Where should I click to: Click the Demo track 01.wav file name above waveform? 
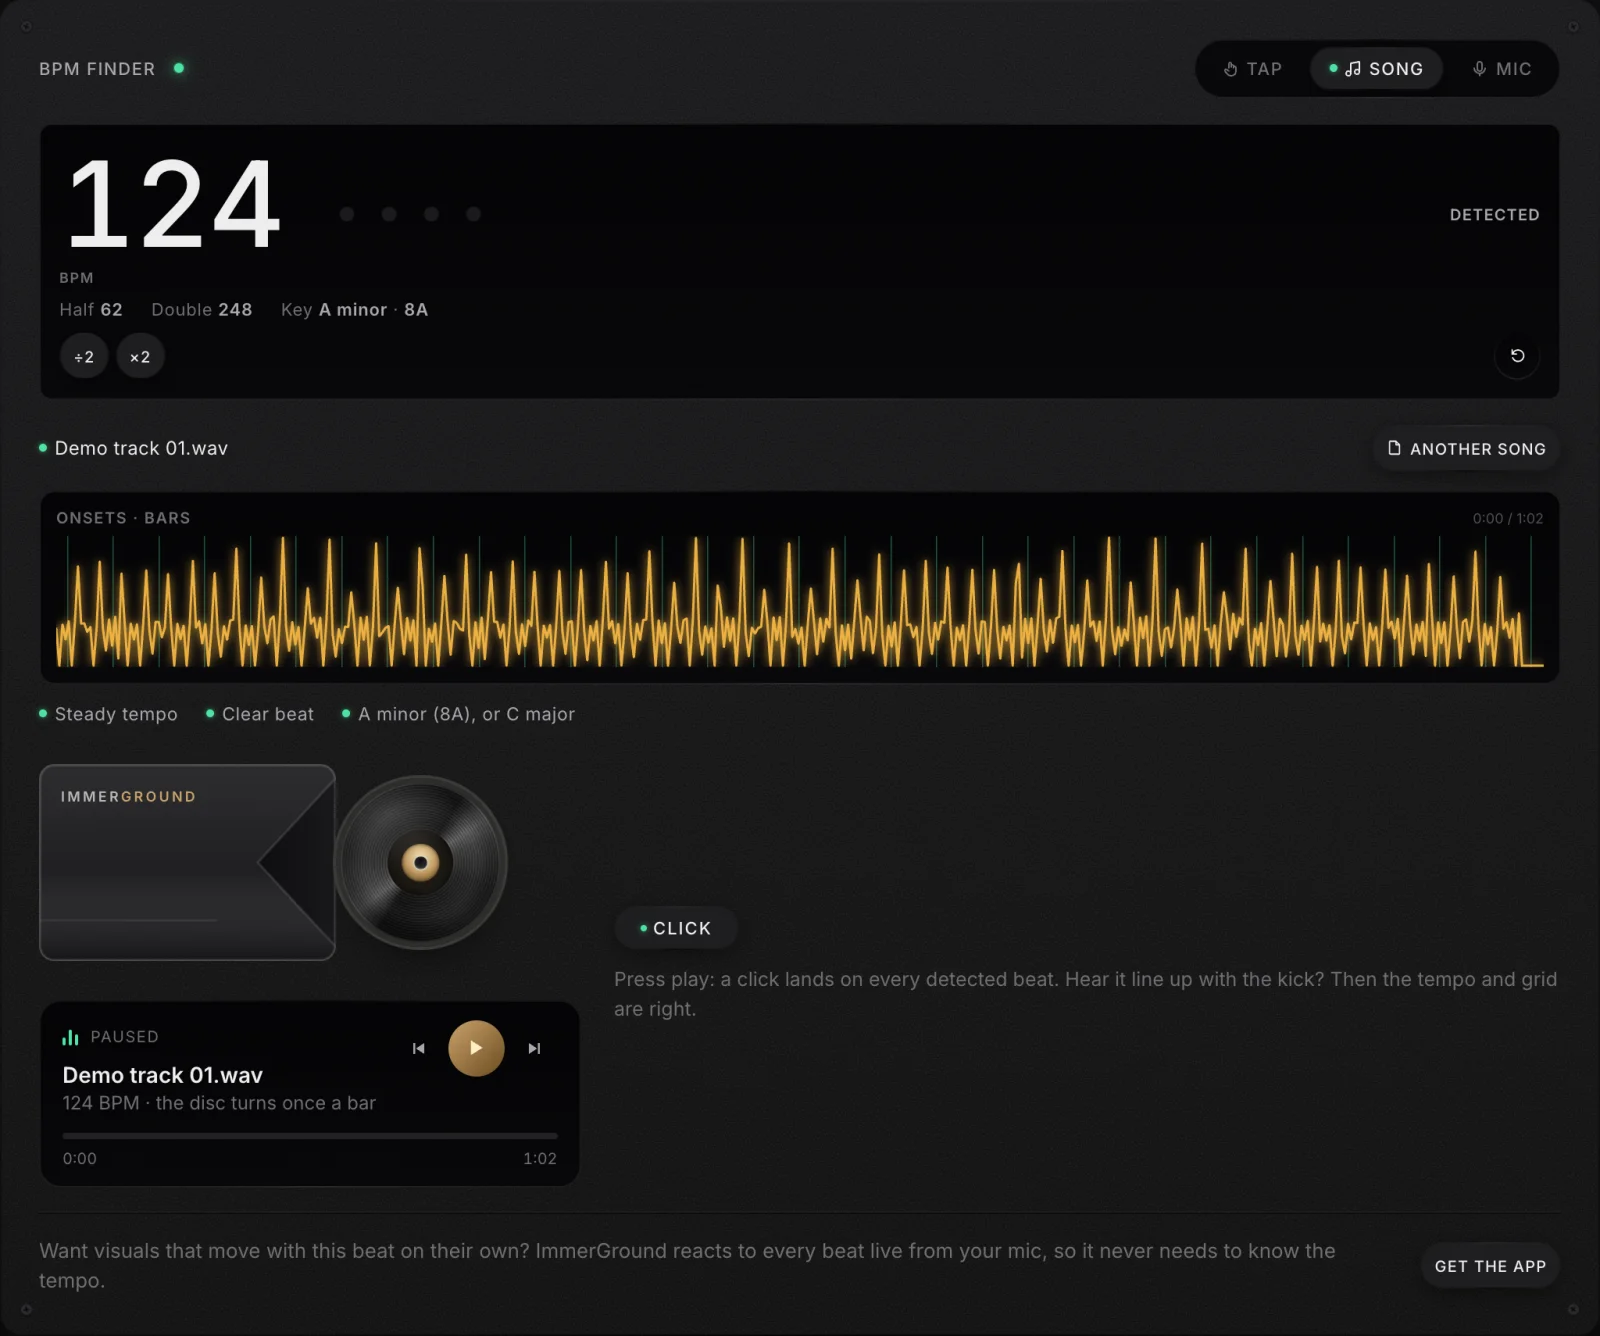click(141, 448)
